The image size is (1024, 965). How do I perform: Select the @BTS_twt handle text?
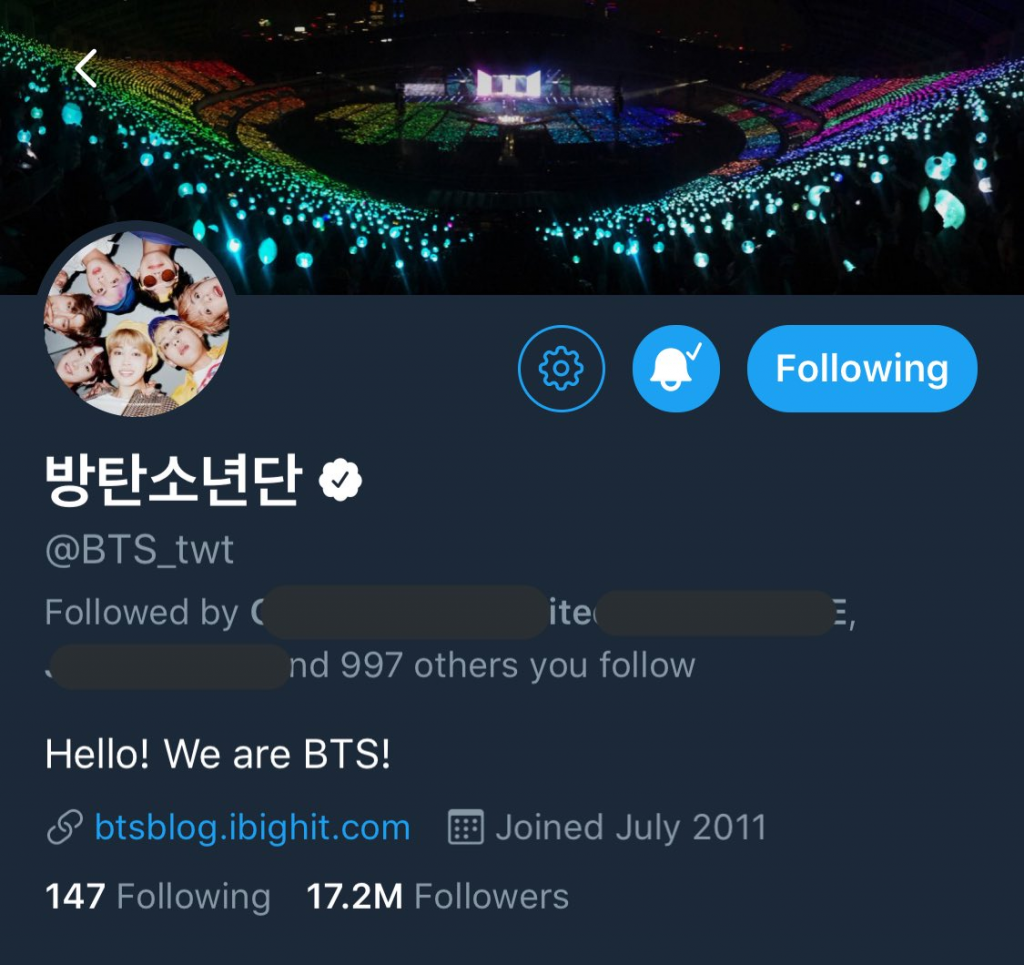pos(139,550)
